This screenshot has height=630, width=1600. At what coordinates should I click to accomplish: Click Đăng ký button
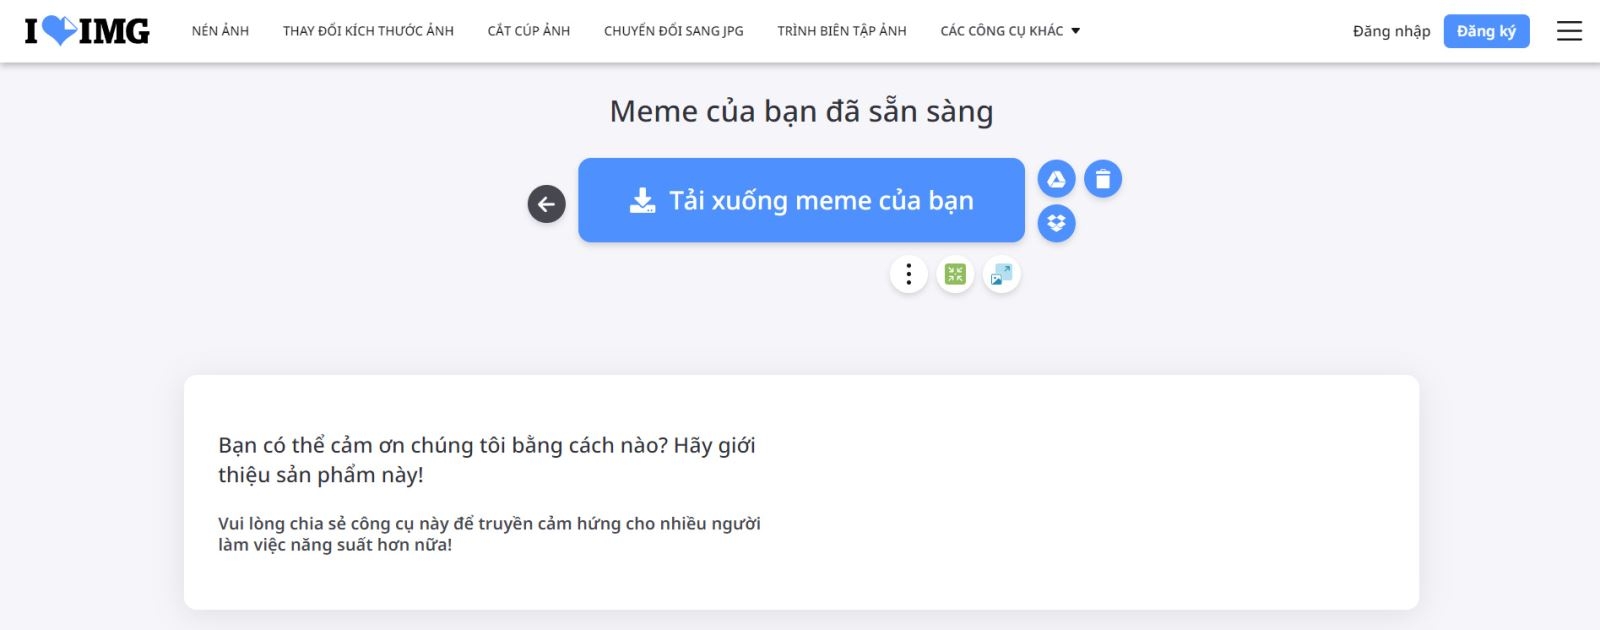(x=1486, y=31)
